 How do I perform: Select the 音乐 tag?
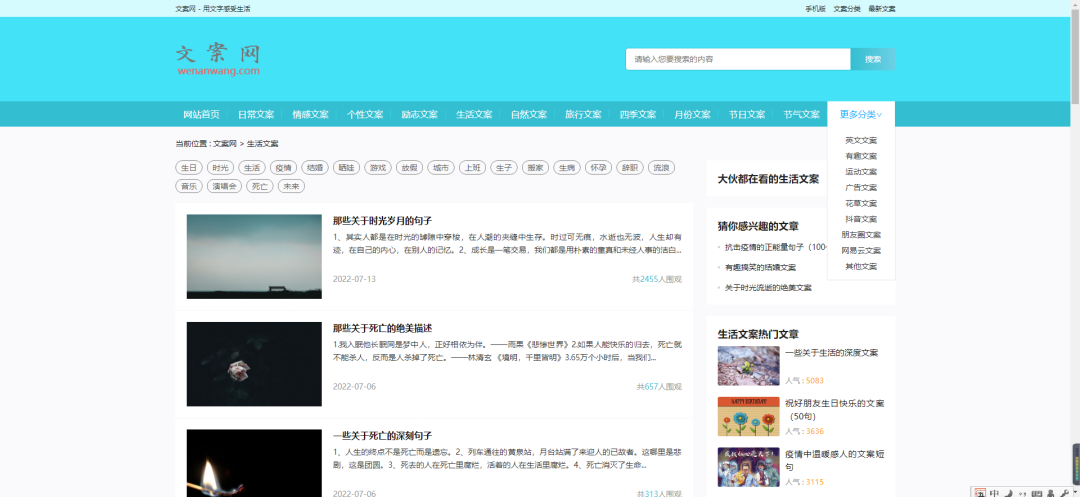point(189,186)
